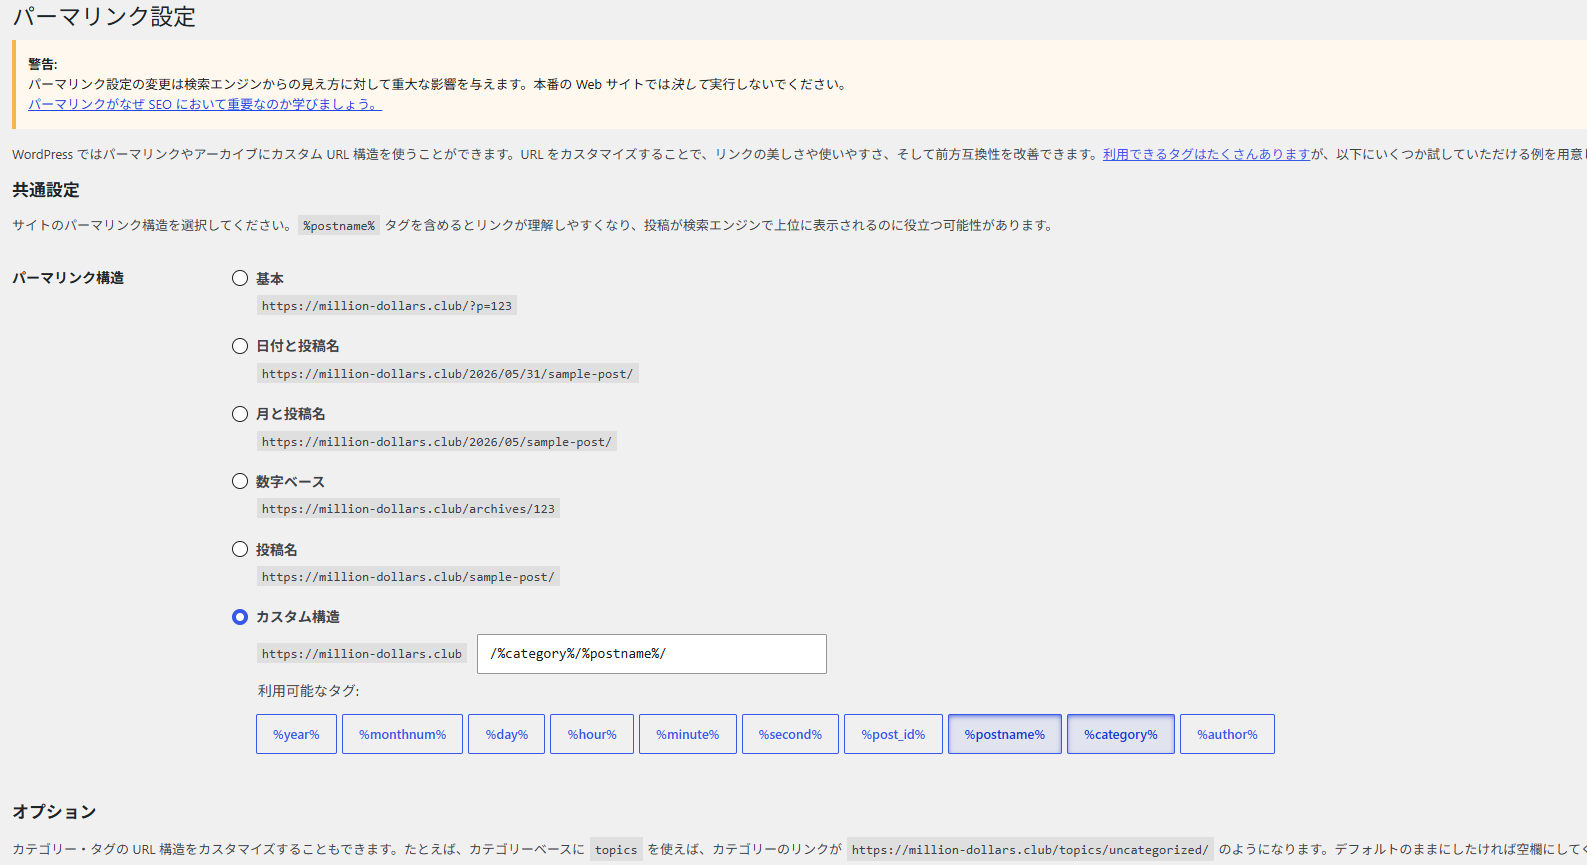Select the 投稿名 radio option

240,549
